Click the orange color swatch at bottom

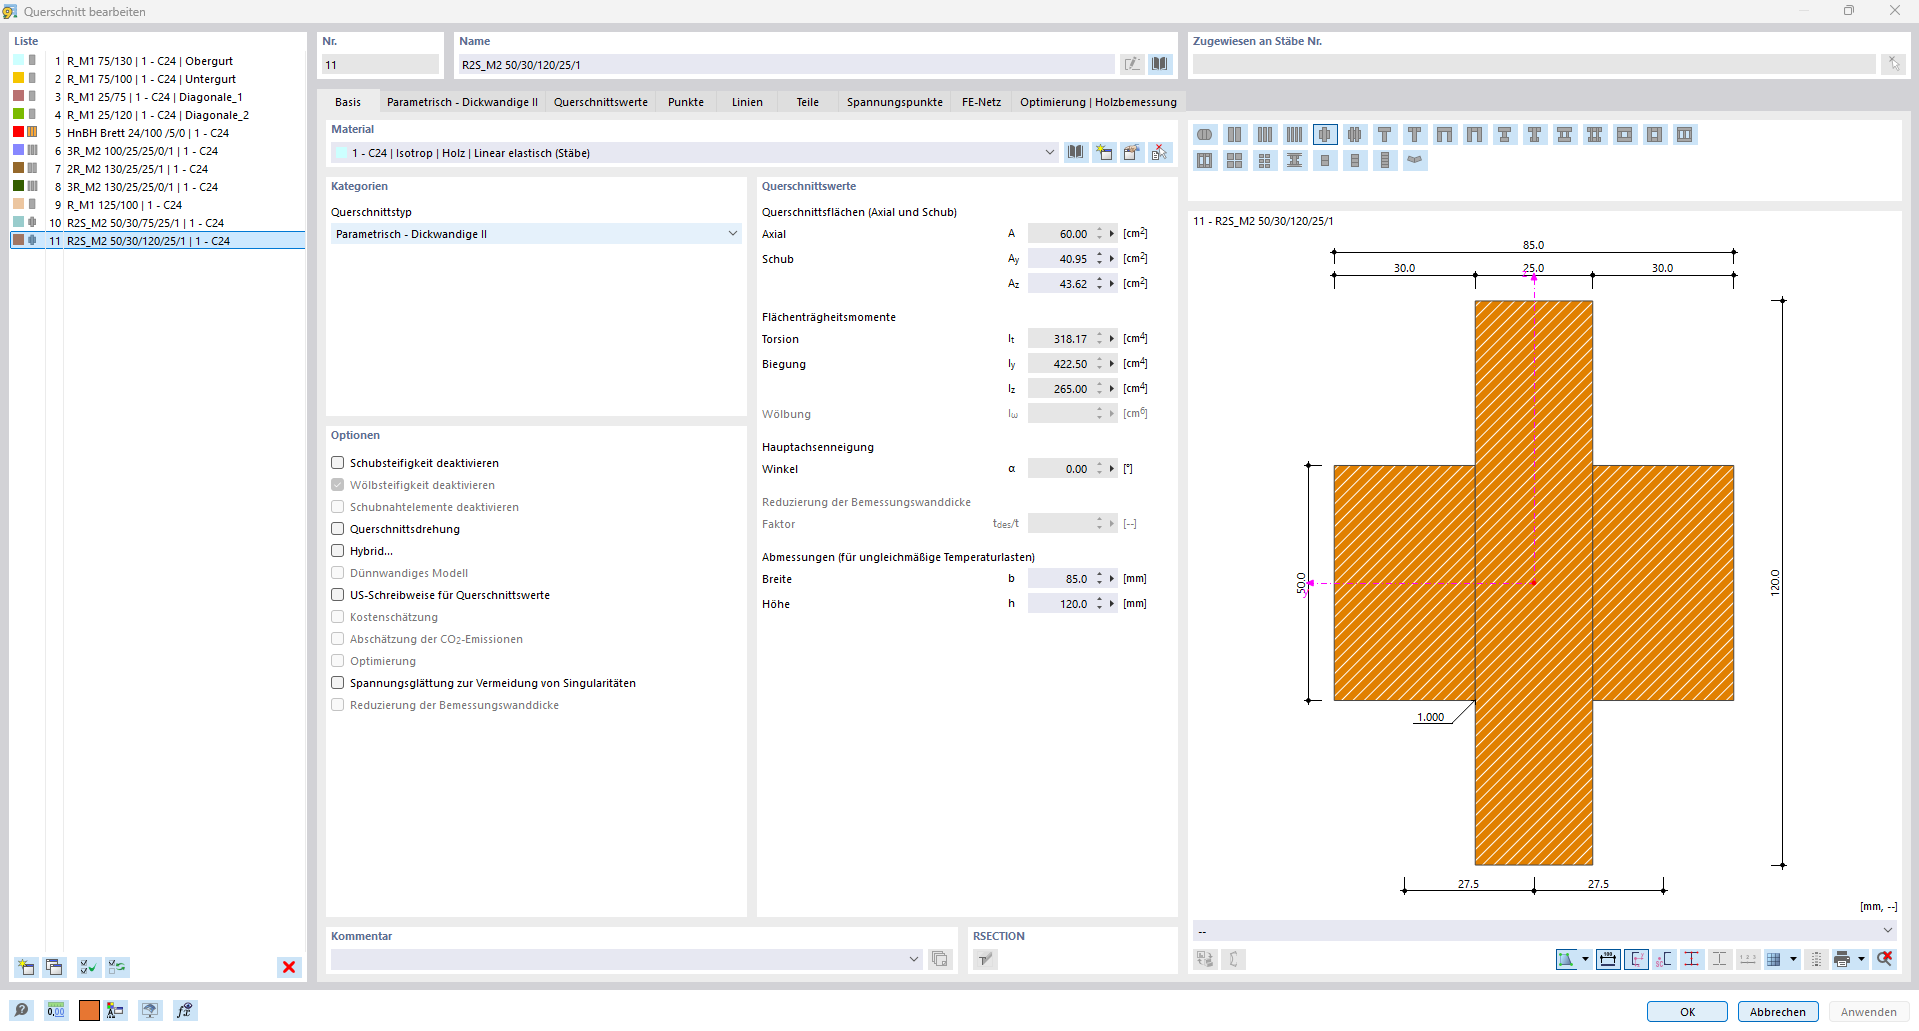coord(89,1011)
